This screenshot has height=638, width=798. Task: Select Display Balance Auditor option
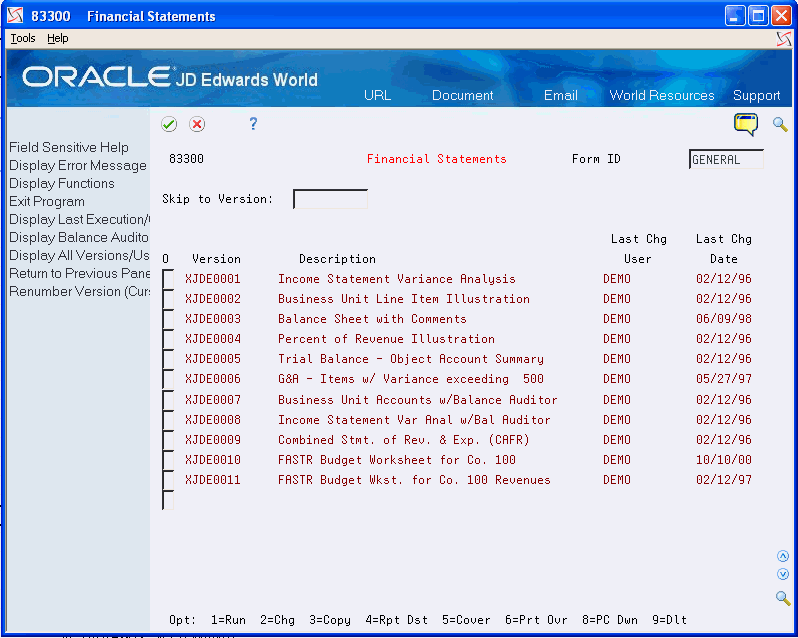click(x=79, y=238)
